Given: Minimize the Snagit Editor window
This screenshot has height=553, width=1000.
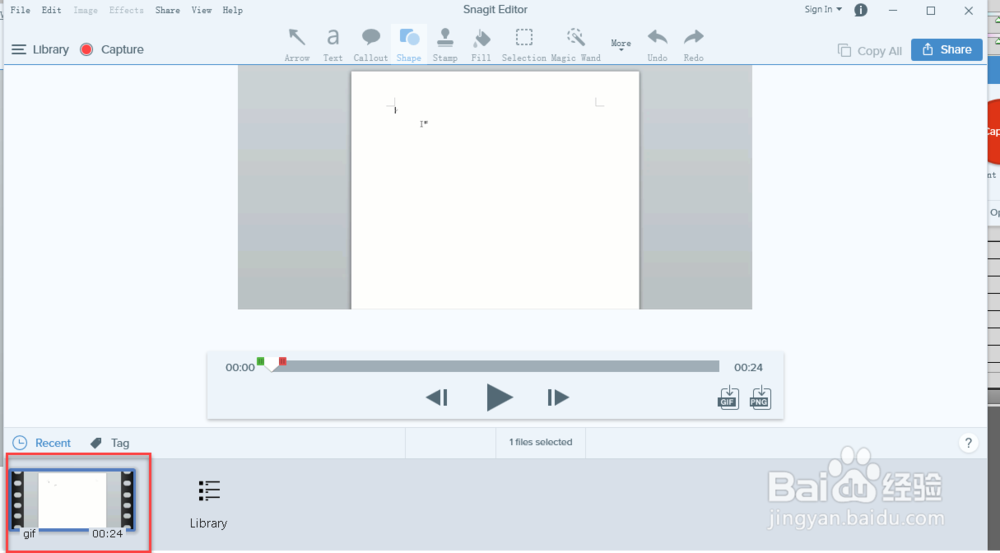Looking at the screenshot, I should point(893,10).
